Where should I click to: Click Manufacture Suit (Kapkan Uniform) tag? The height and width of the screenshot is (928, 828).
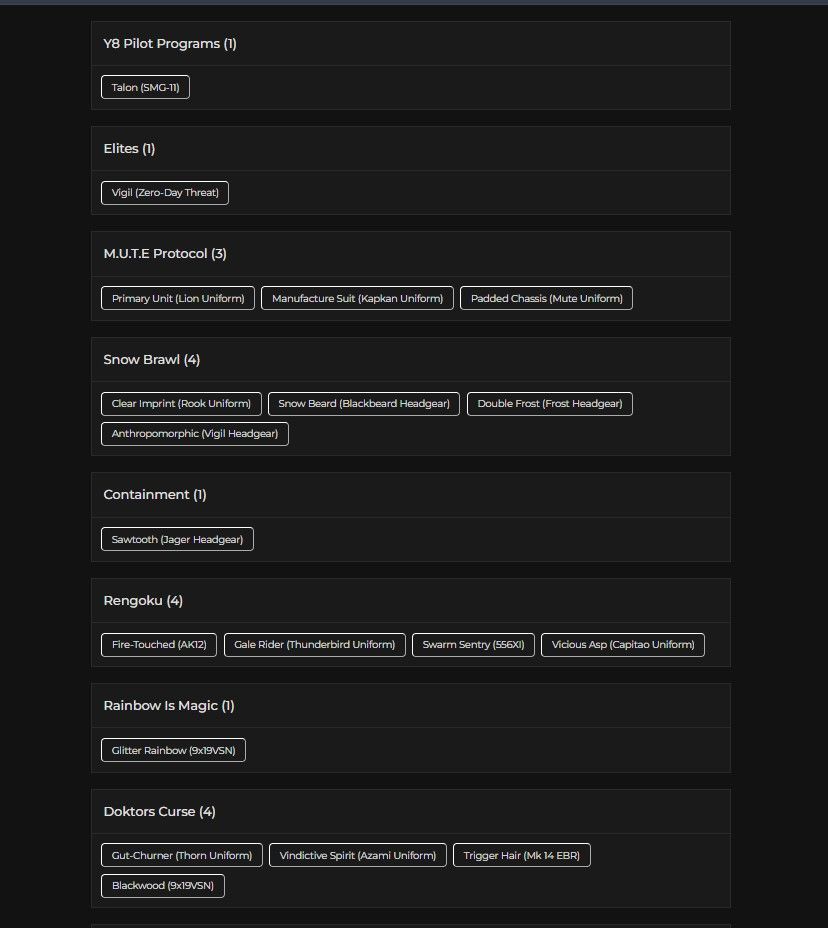[x=357, y=298]
